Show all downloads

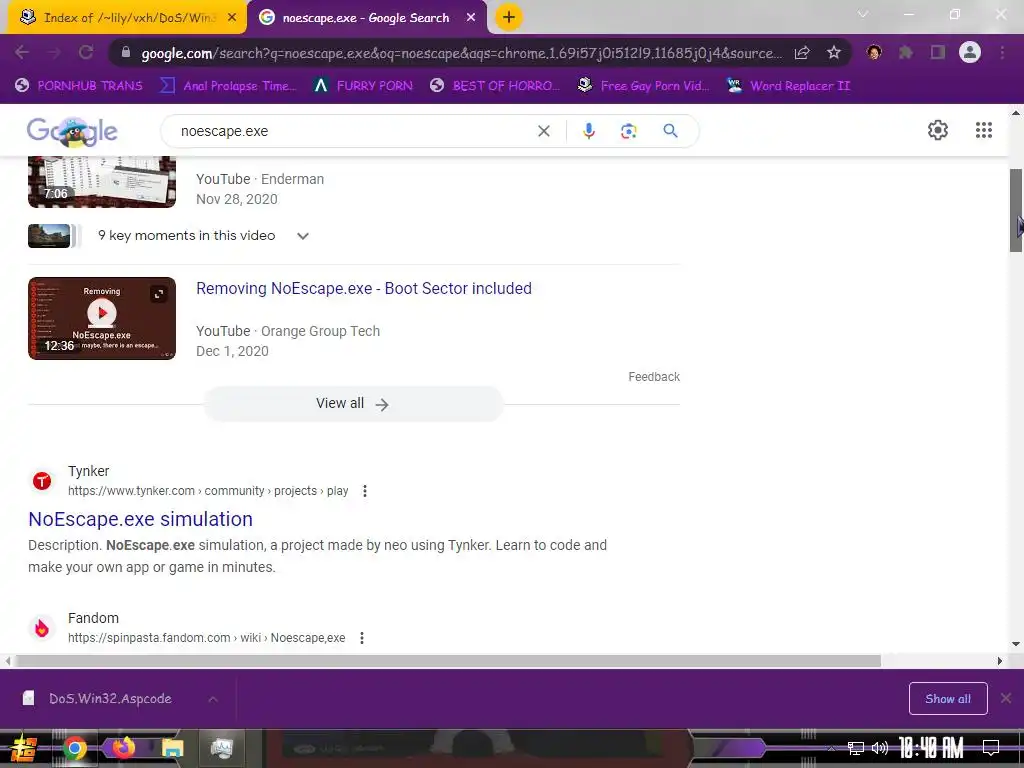(948, 699)
